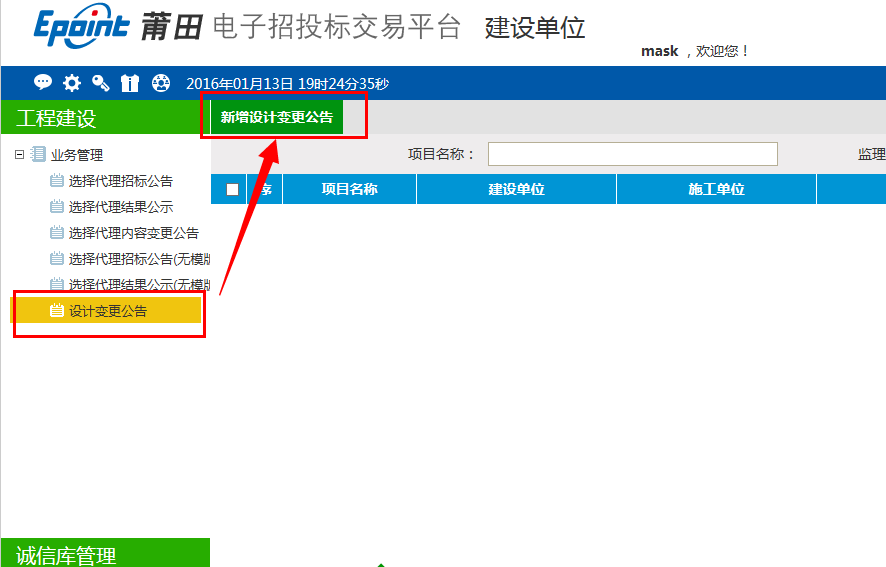Image resolution: width=886 pixels, height=567 pixels.
Task: Click the shirt skin theme icon
Action: pyautogui.click(x=130, y=83)
